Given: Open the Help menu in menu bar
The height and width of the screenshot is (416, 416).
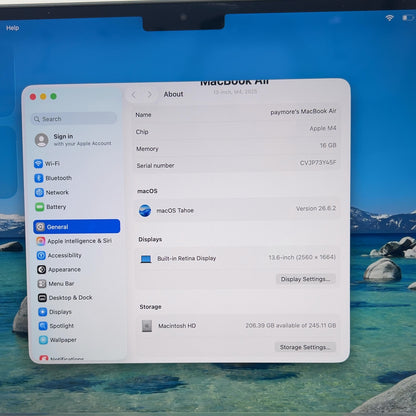Looking at the screenshot, I should pos(12,28).
